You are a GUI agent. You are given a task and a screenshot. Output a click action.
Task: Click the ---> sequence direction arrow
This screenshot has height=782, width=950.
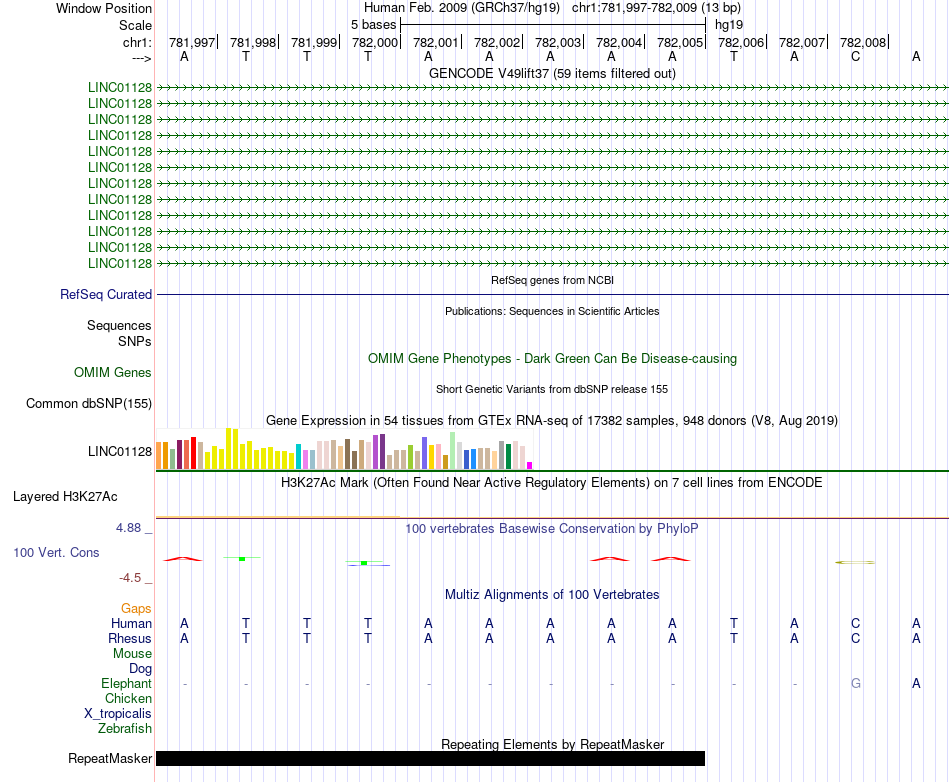[142, 58]
